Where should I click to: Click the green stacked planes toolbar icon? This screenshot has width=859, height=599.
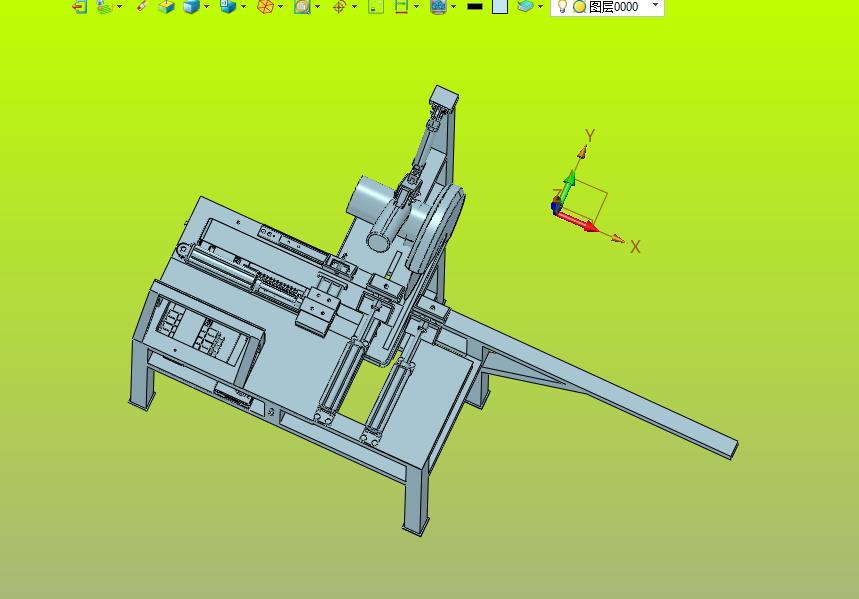coord(104,7)
